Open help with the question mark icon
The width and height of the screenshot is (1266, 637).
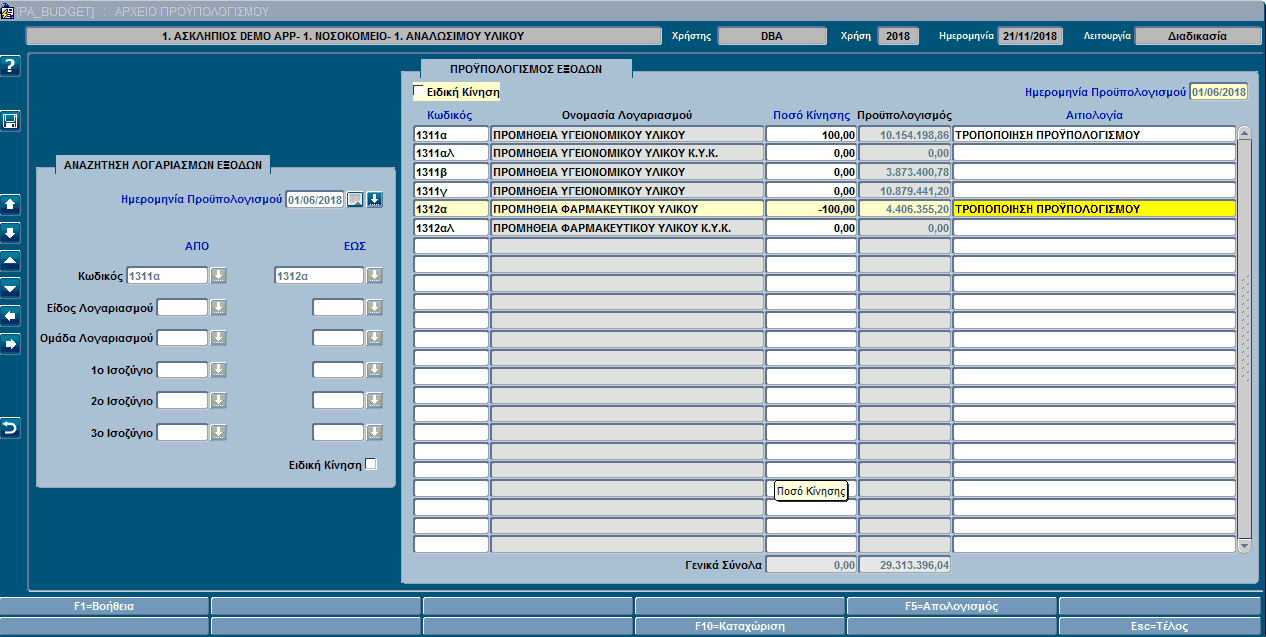click(x=10, y=67)
